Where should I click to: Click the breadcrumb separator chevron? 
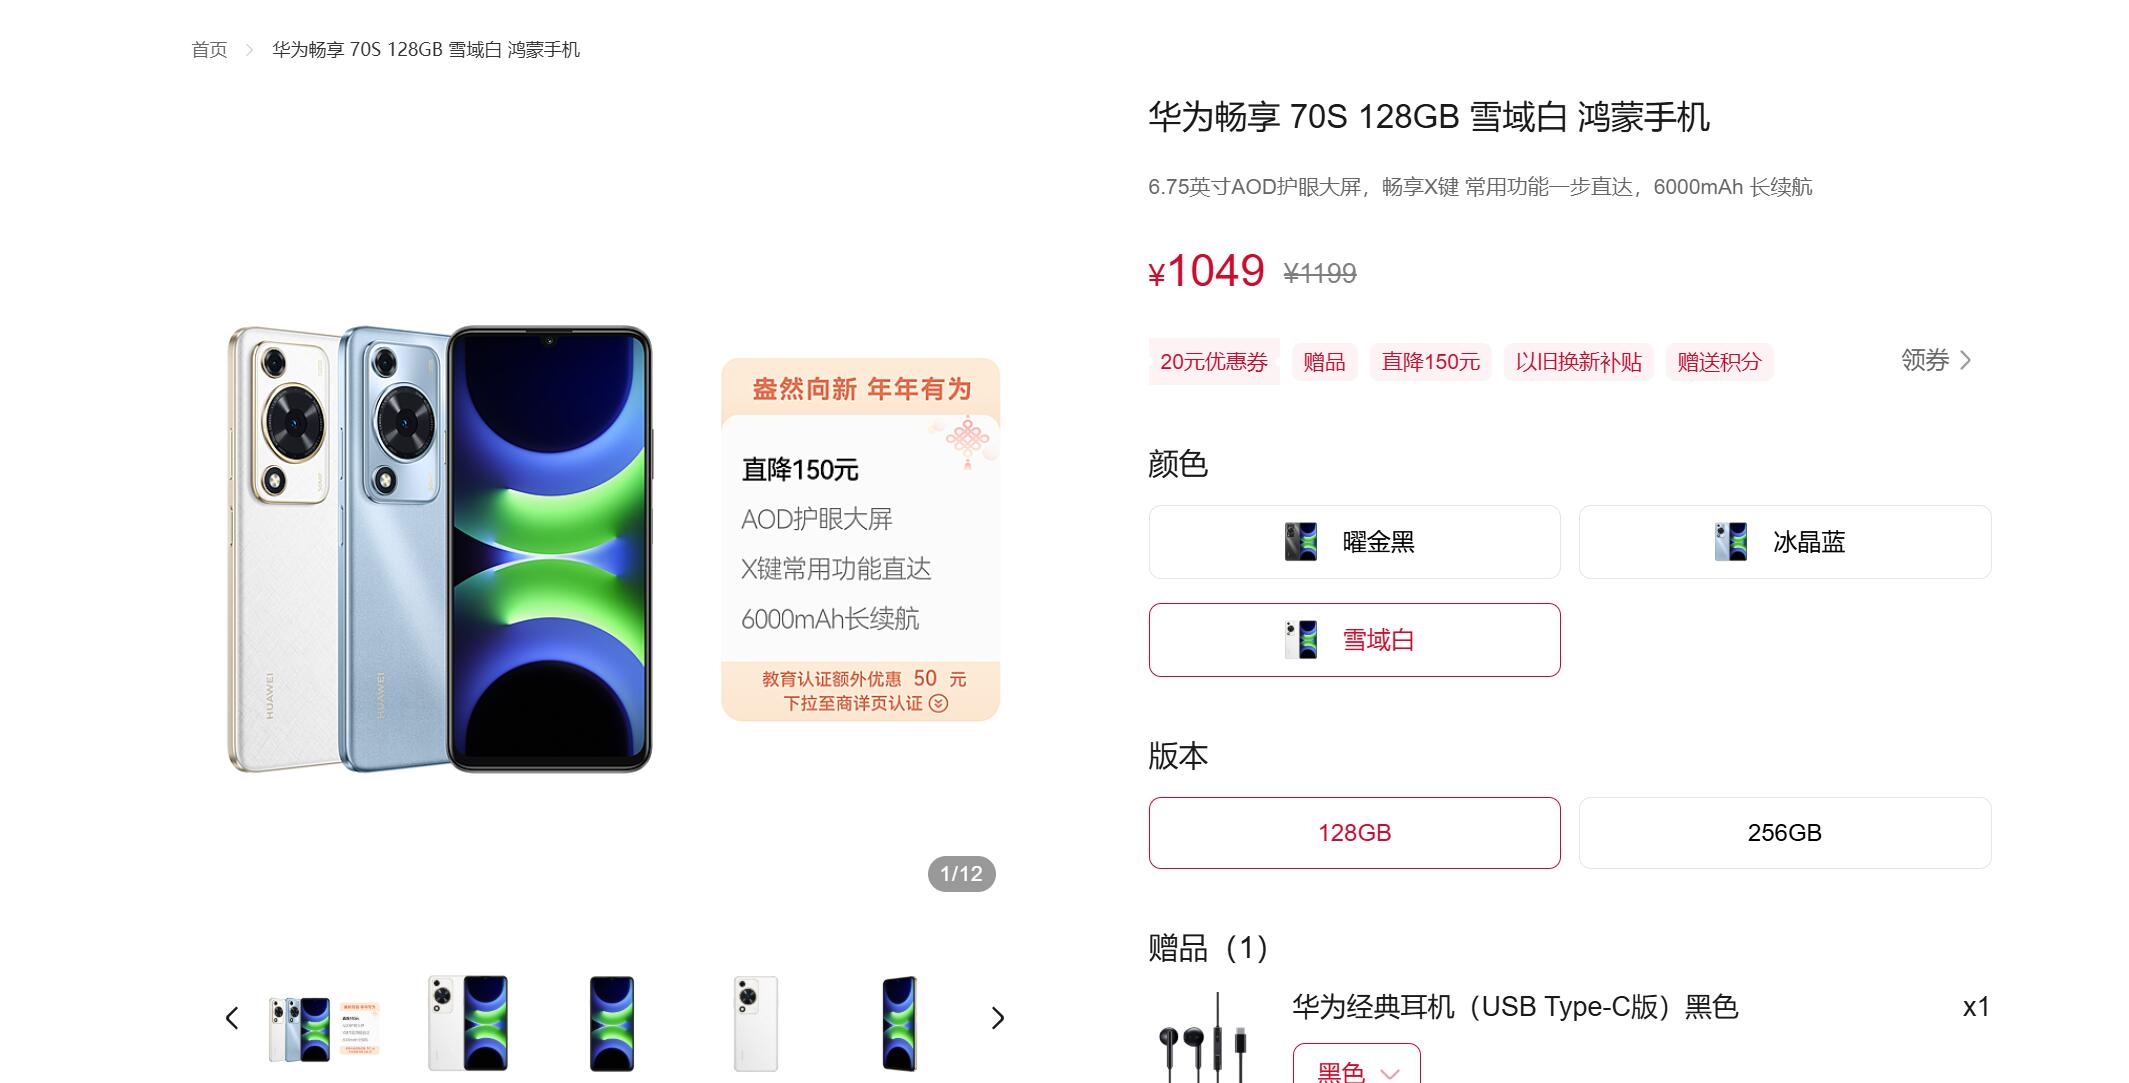point(249,50)
